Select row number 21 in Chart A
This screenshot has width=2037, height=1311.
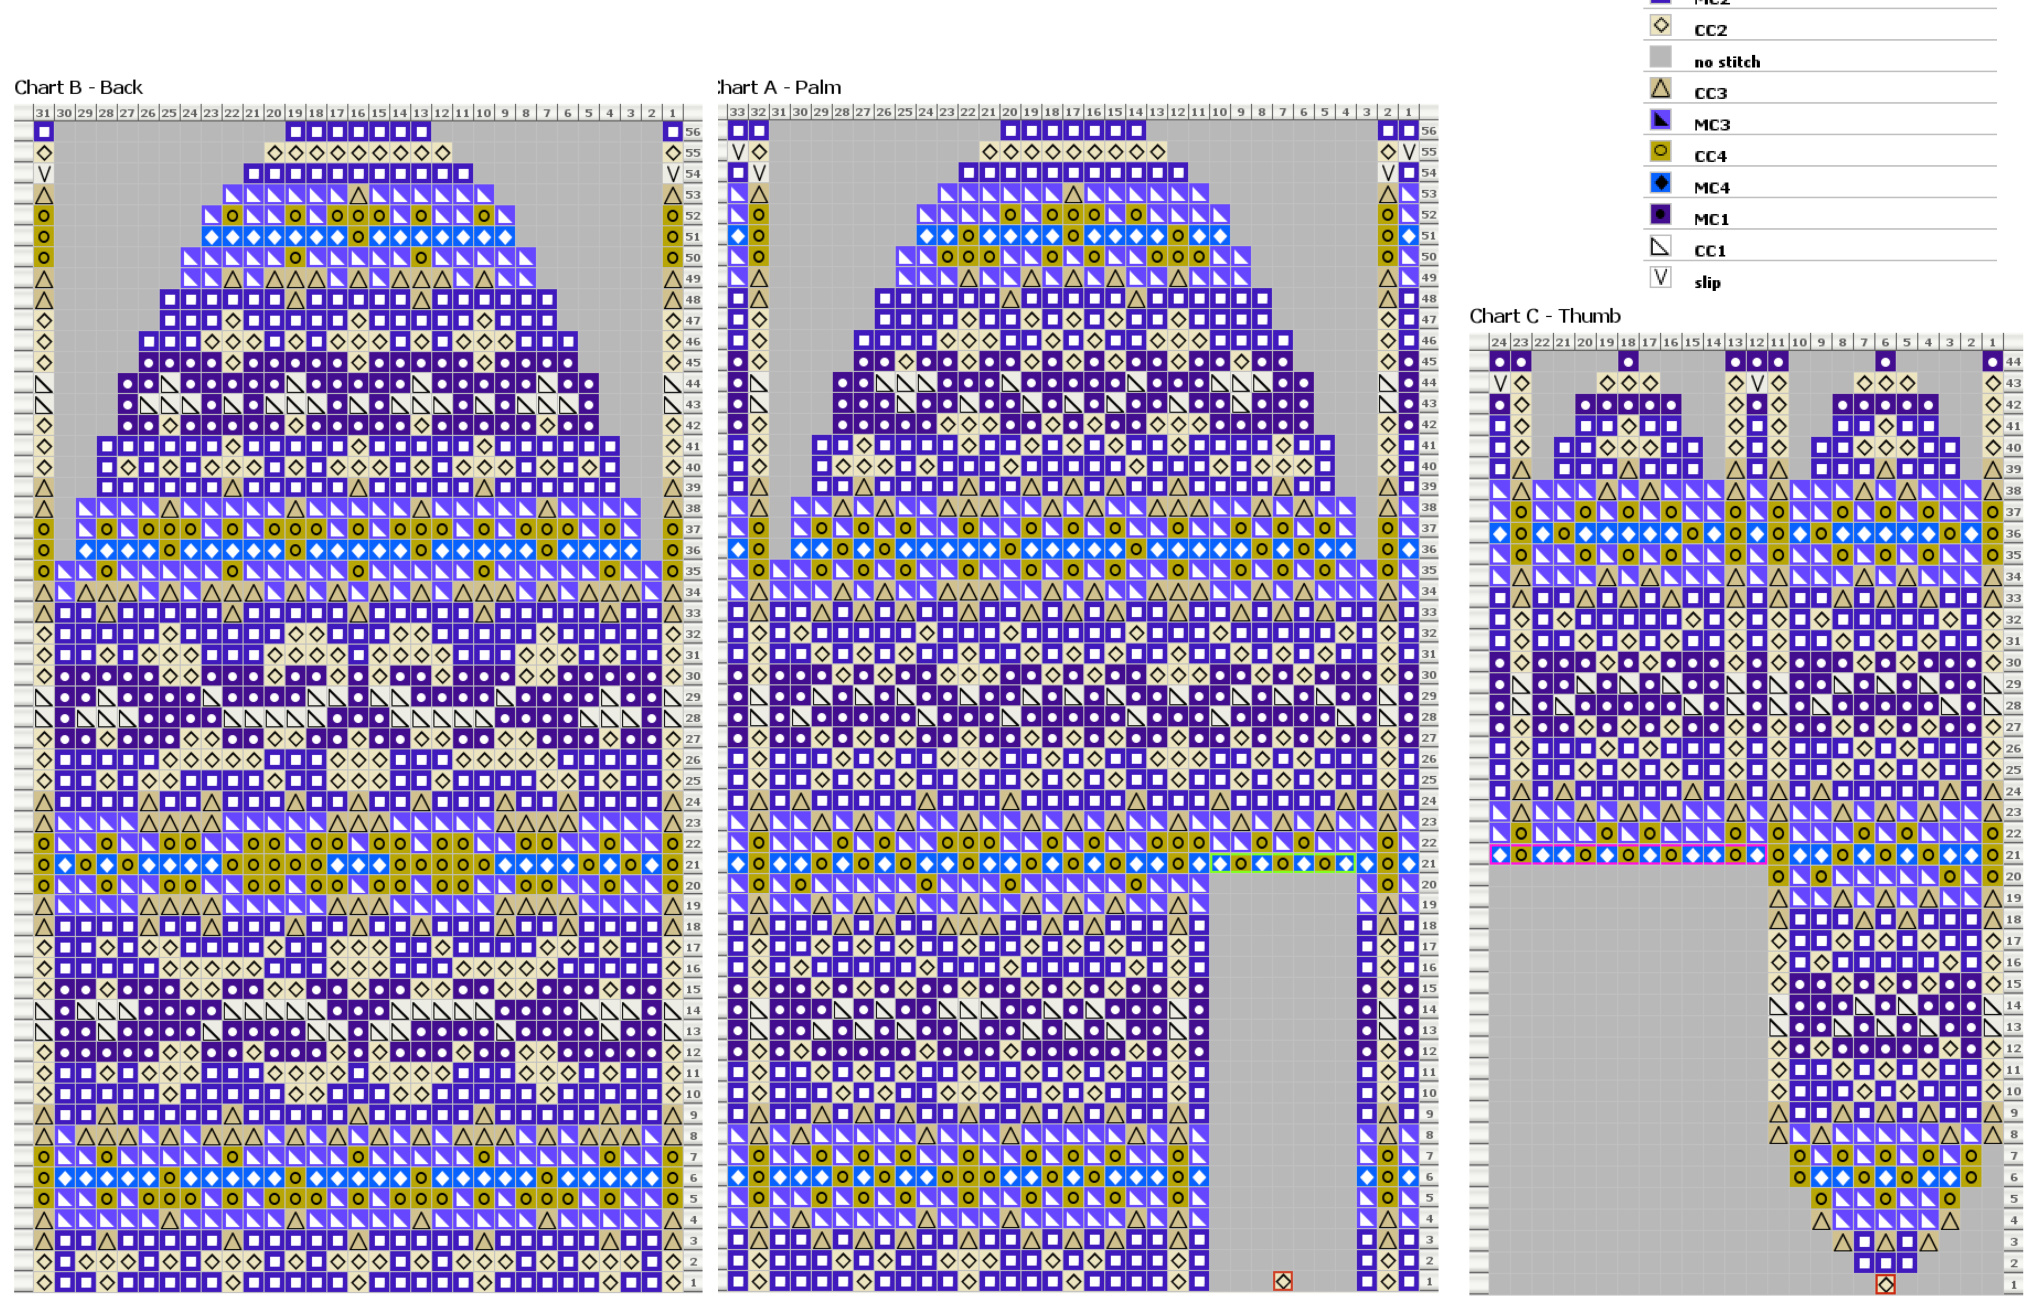click(x=1429, y=864)
